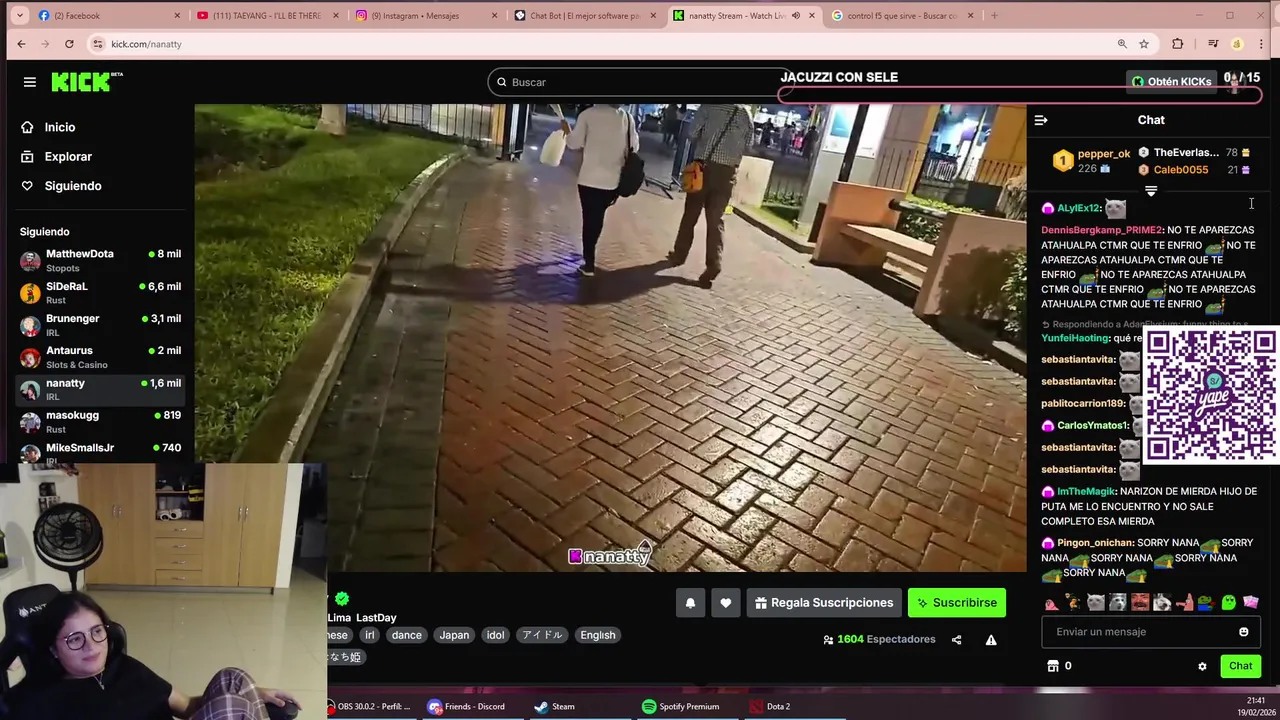Bookmark this page with the star icon
Image resolution: width=1280 pixels, height=720 pixels.
click(1144, 44)
